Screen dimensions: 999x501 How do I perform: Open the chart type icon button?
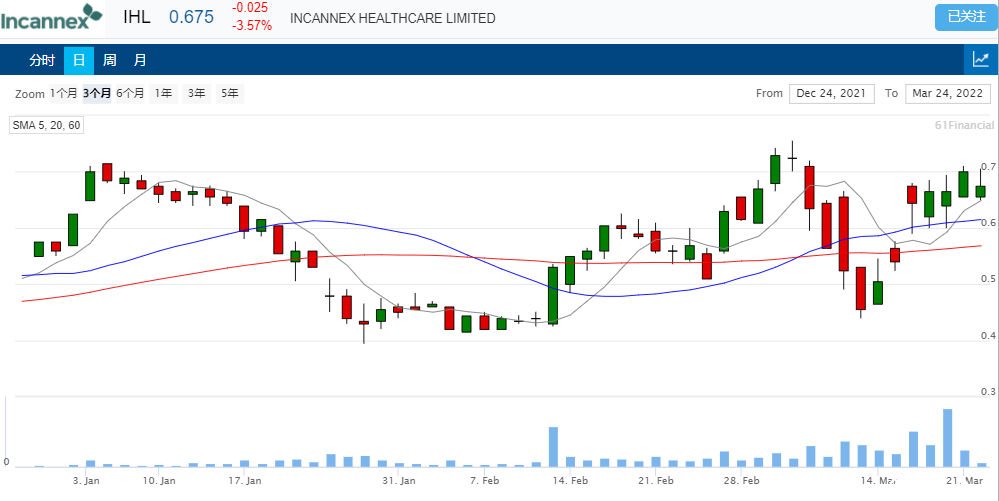click(x=981, y=60)
